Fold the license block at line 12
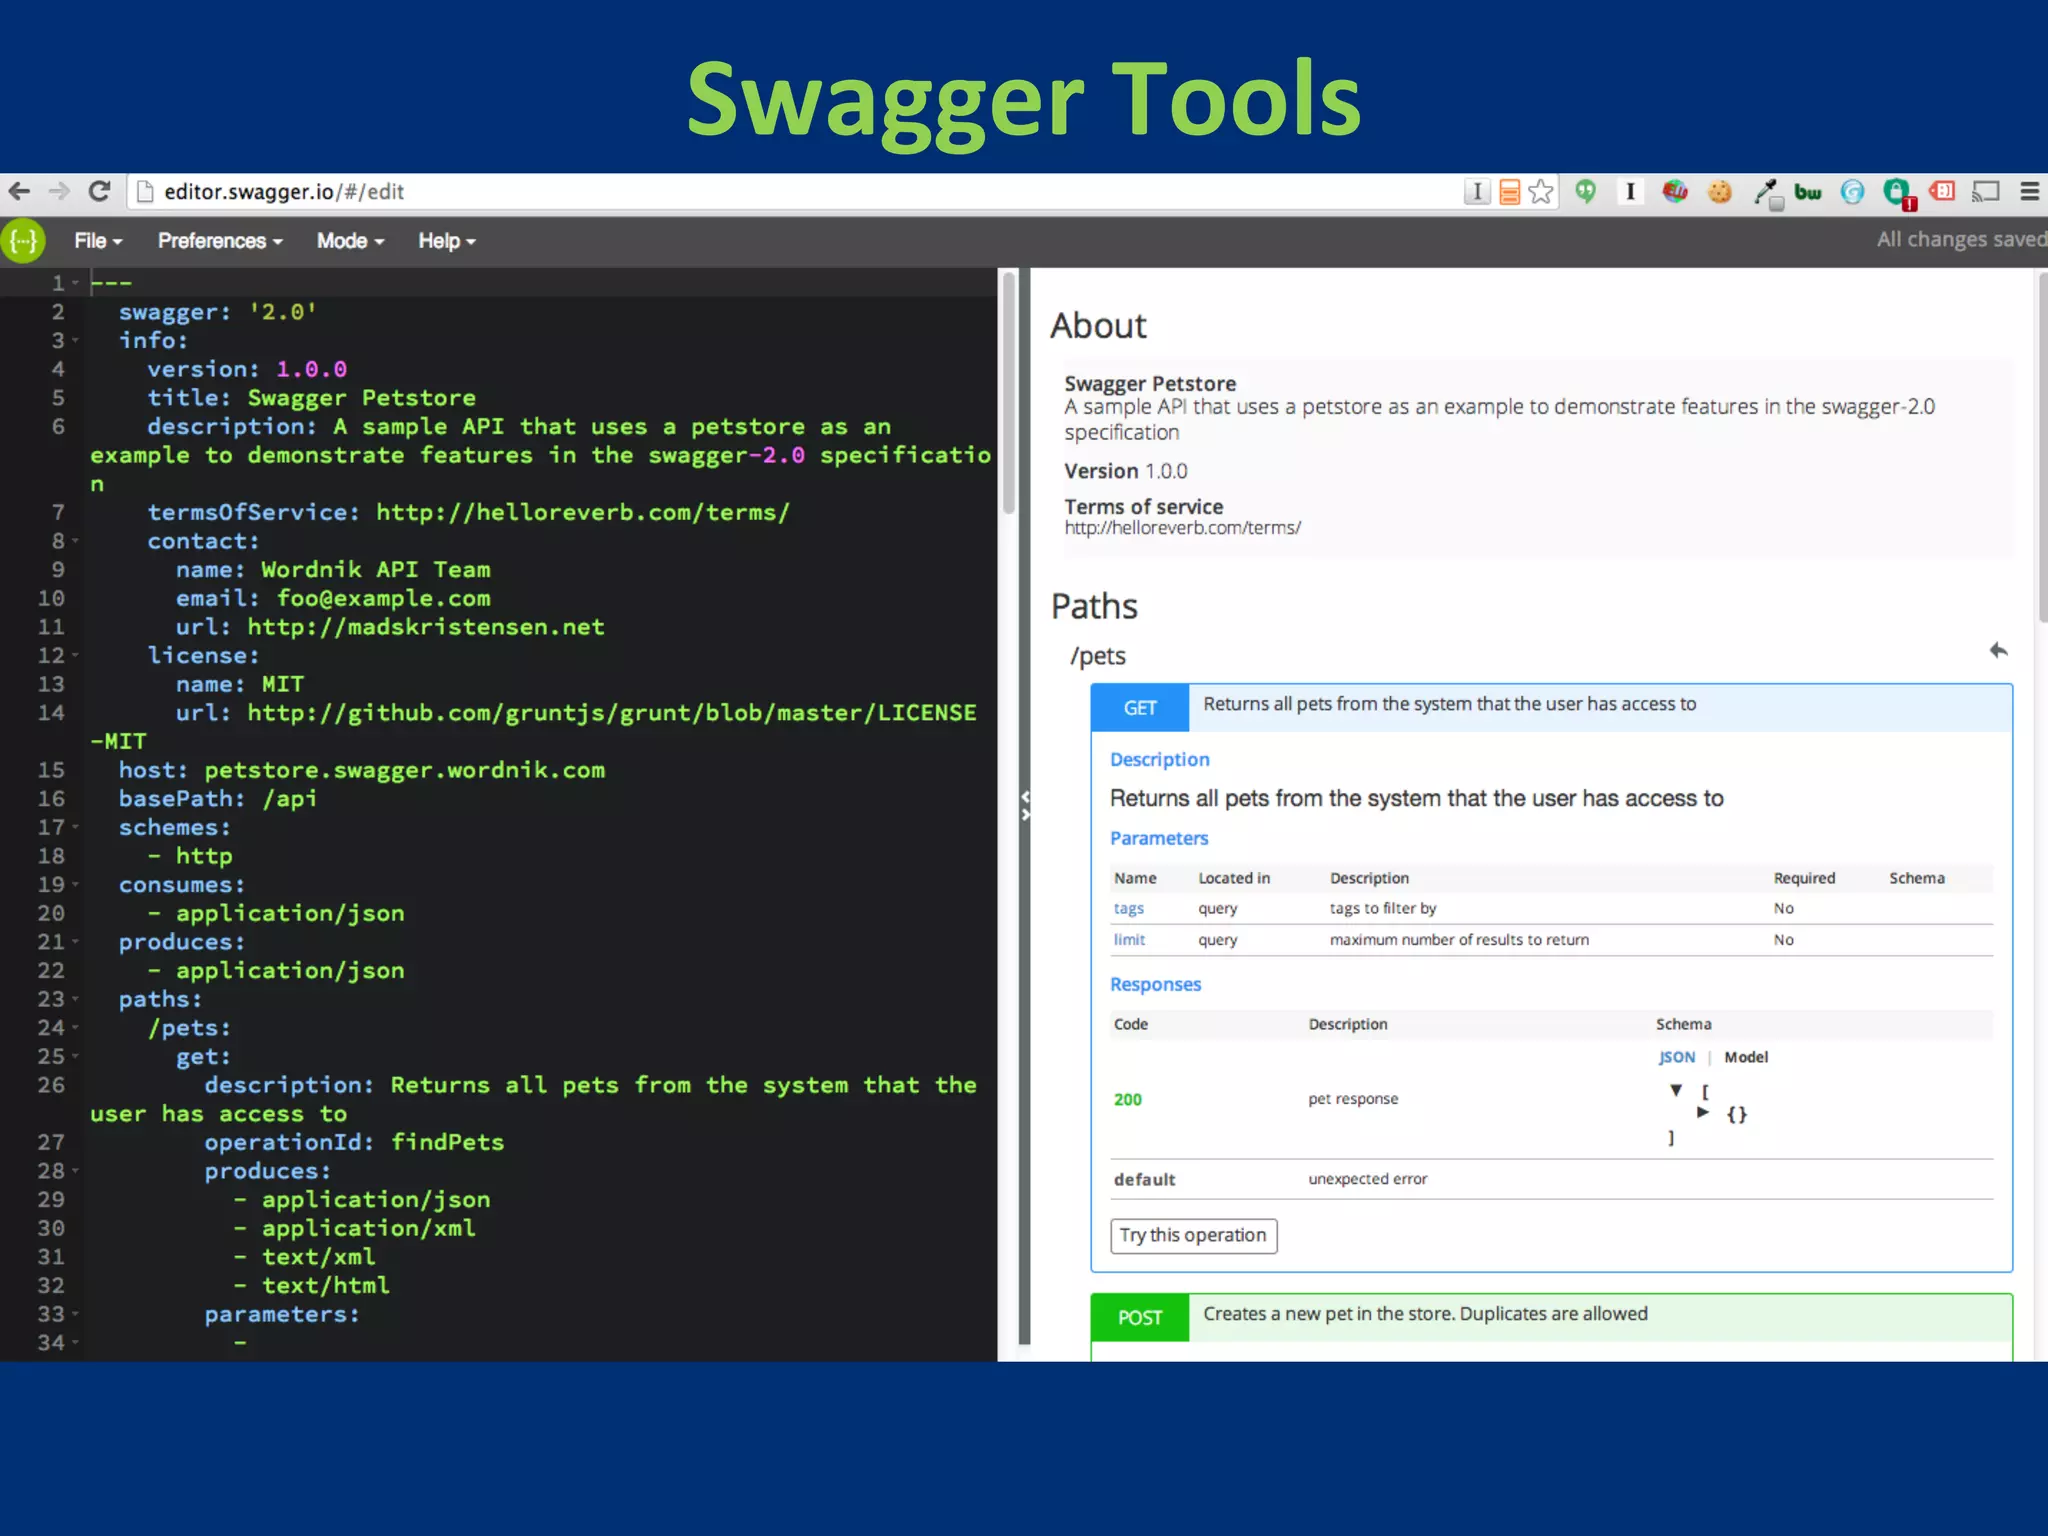This screenshot has width=2048, height=1536. coord(76,656)
